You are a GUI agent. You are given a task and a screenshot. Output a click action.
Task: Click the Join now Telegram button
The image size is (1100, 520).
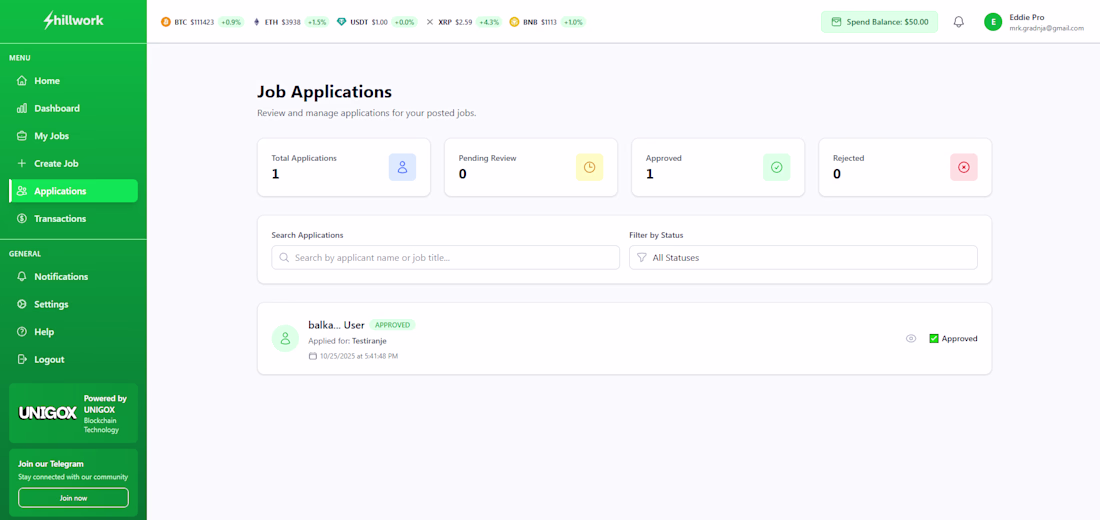73,498
